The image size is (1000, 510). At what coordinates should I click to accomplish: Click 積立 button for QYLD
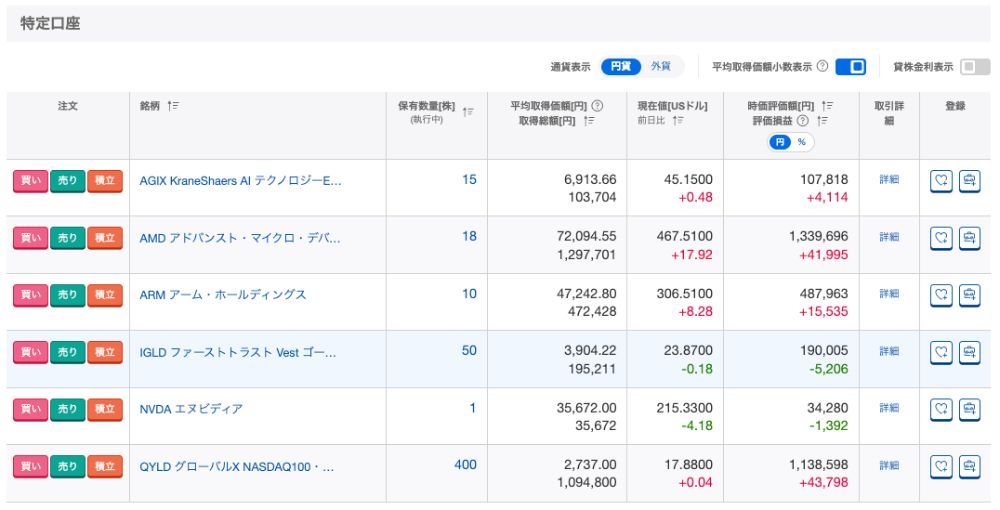click(x=105, y=466)
